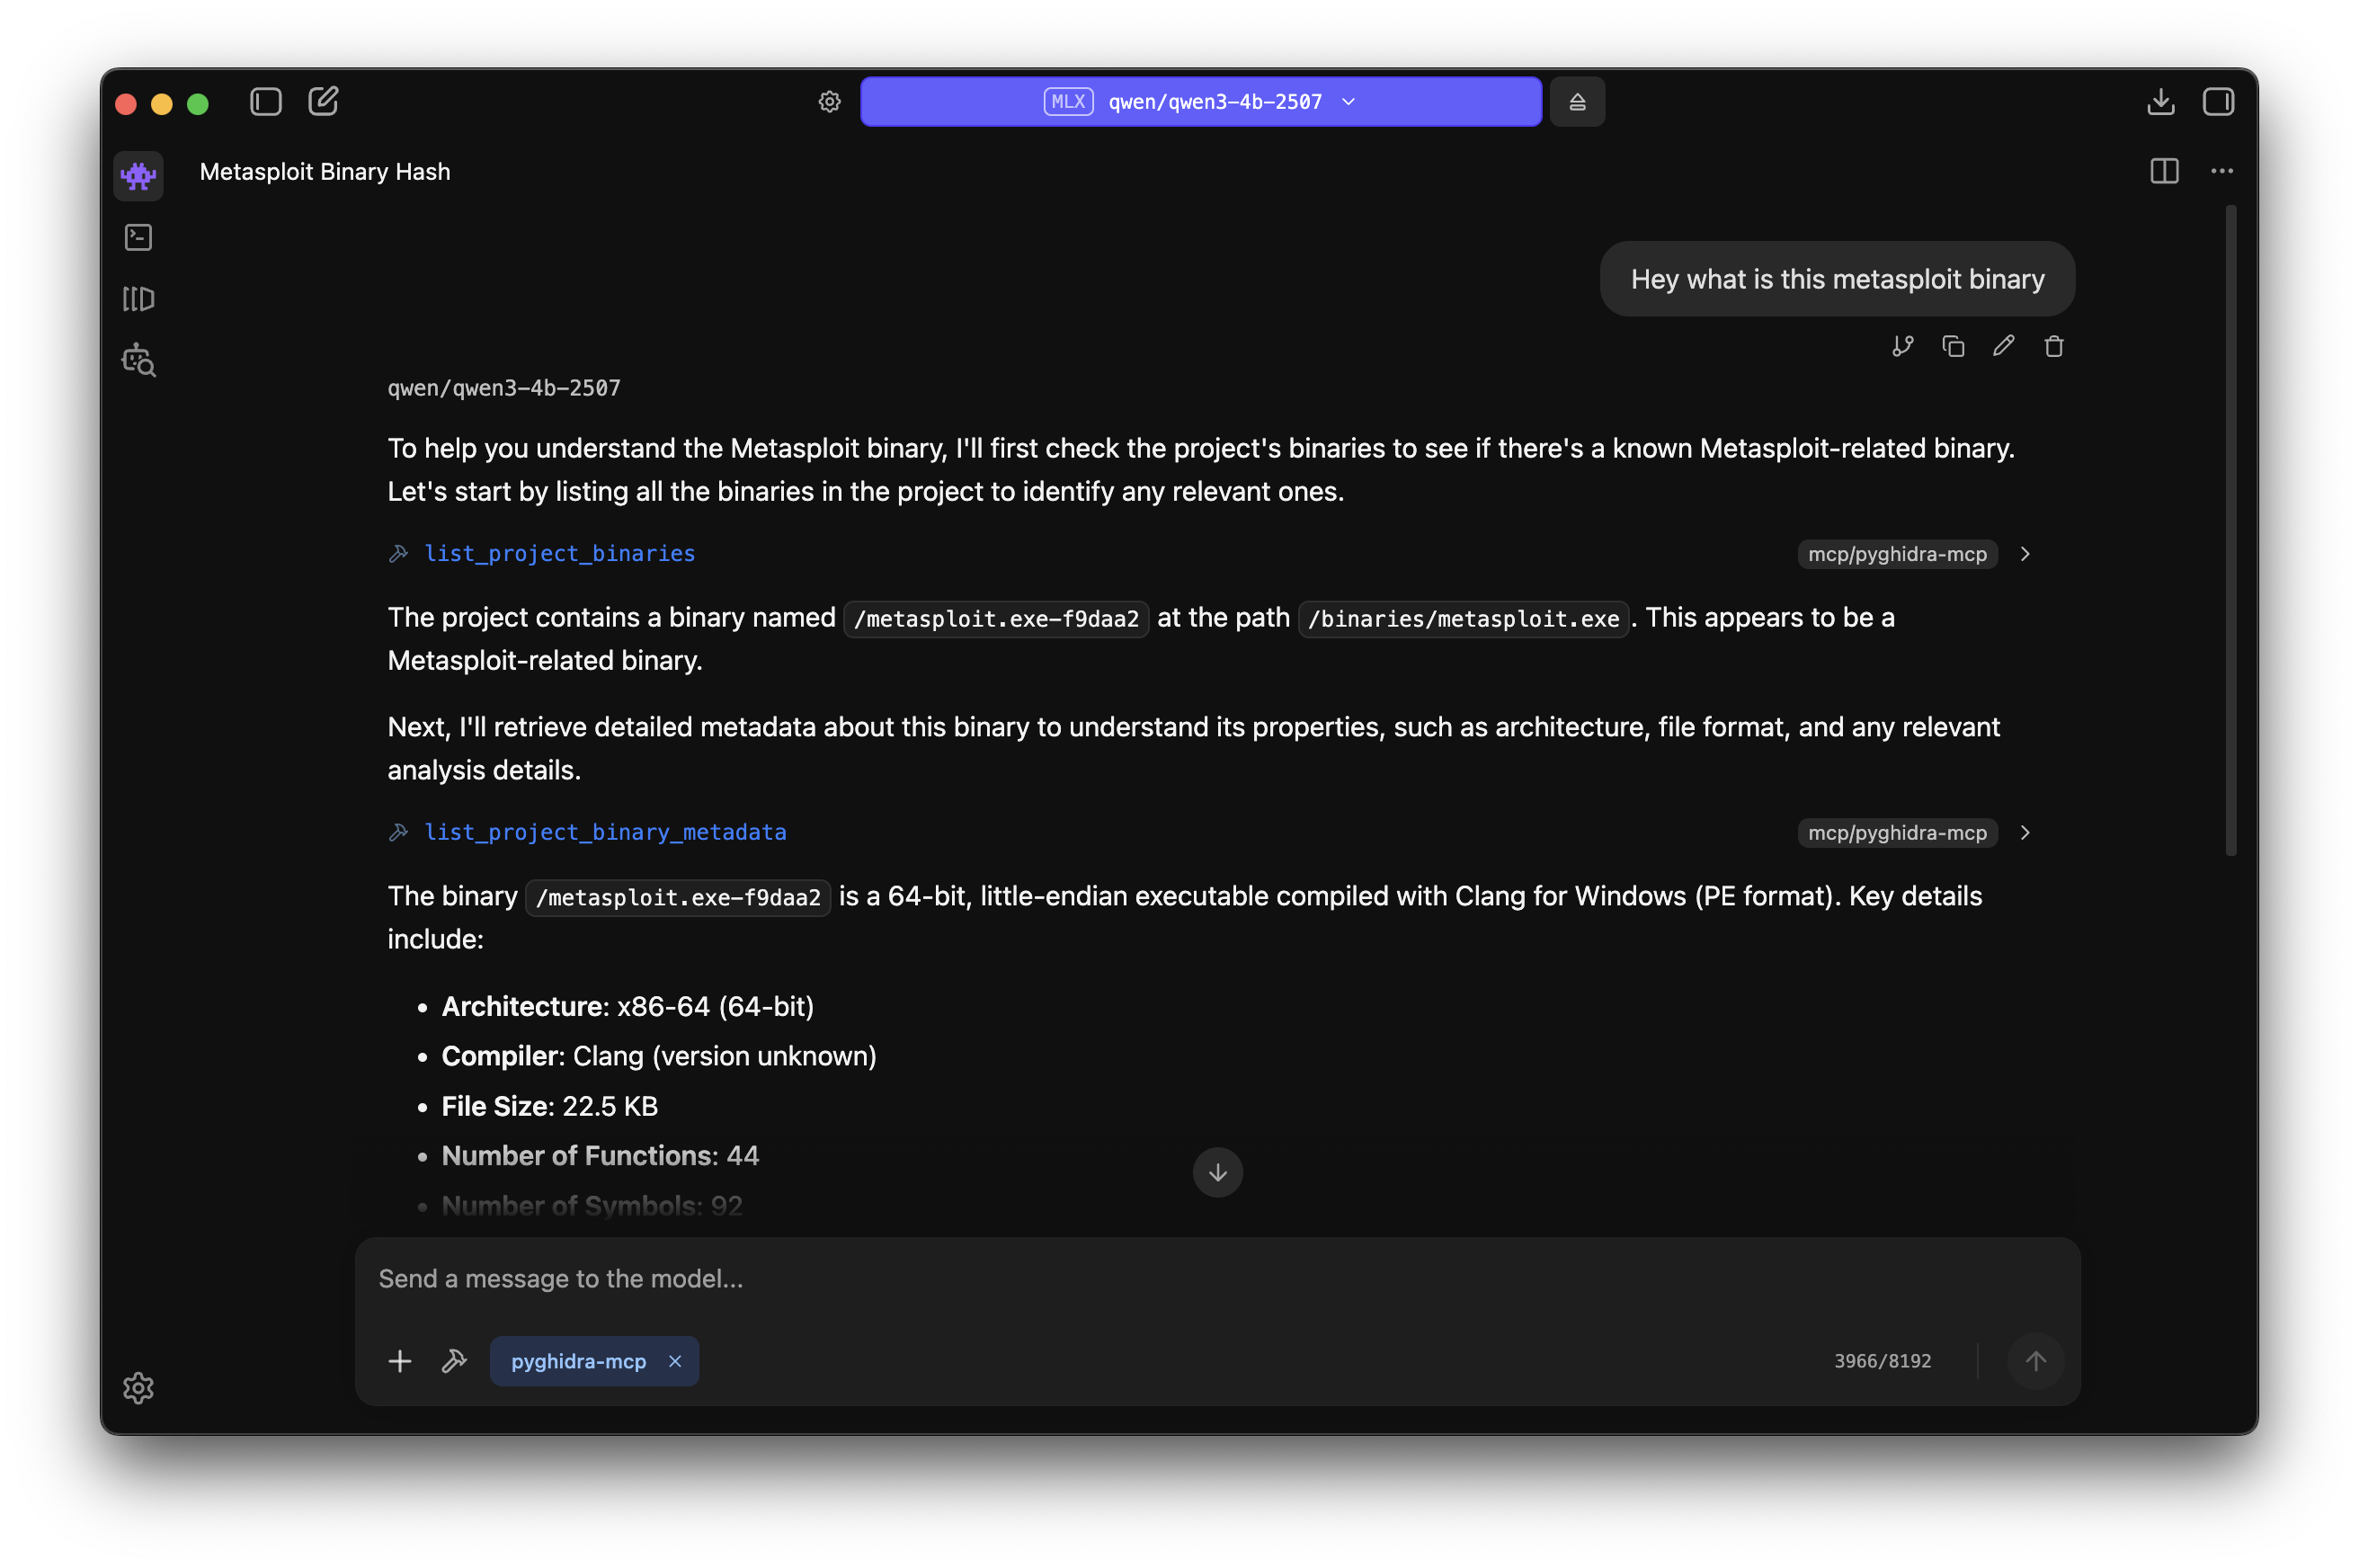
Task: Open the My Models sidebar icon
Action: (x=138, y=299)
